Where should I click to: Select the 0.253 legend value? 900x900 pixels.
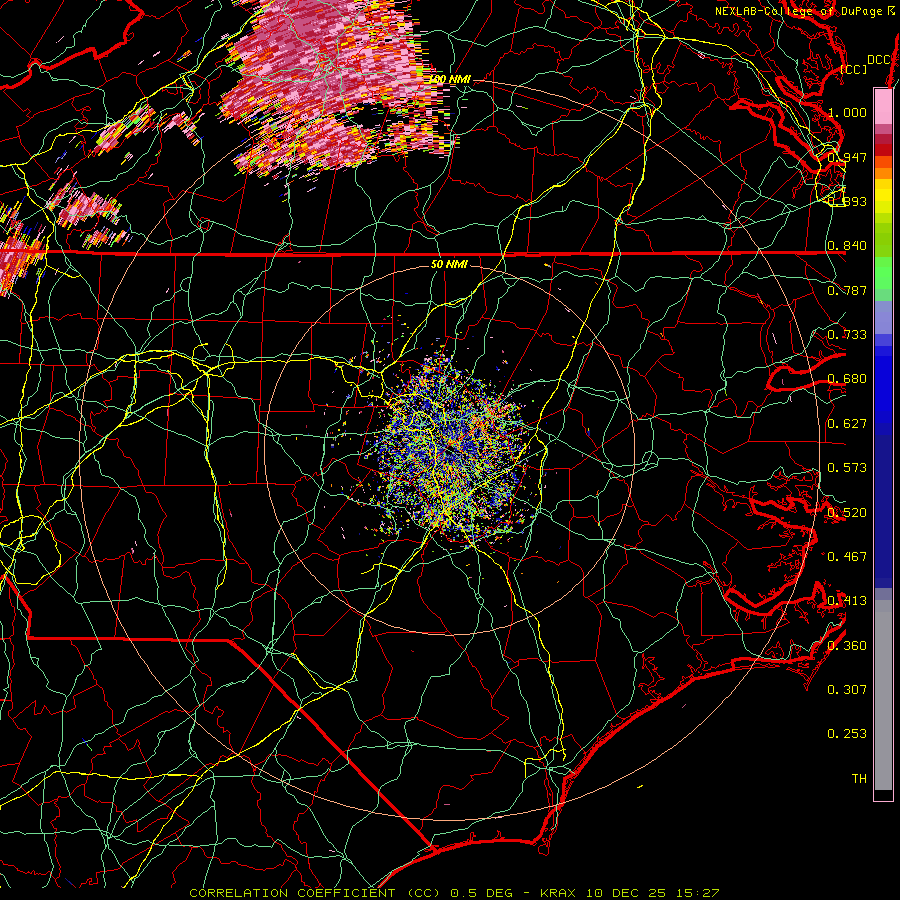coord(847,734)
